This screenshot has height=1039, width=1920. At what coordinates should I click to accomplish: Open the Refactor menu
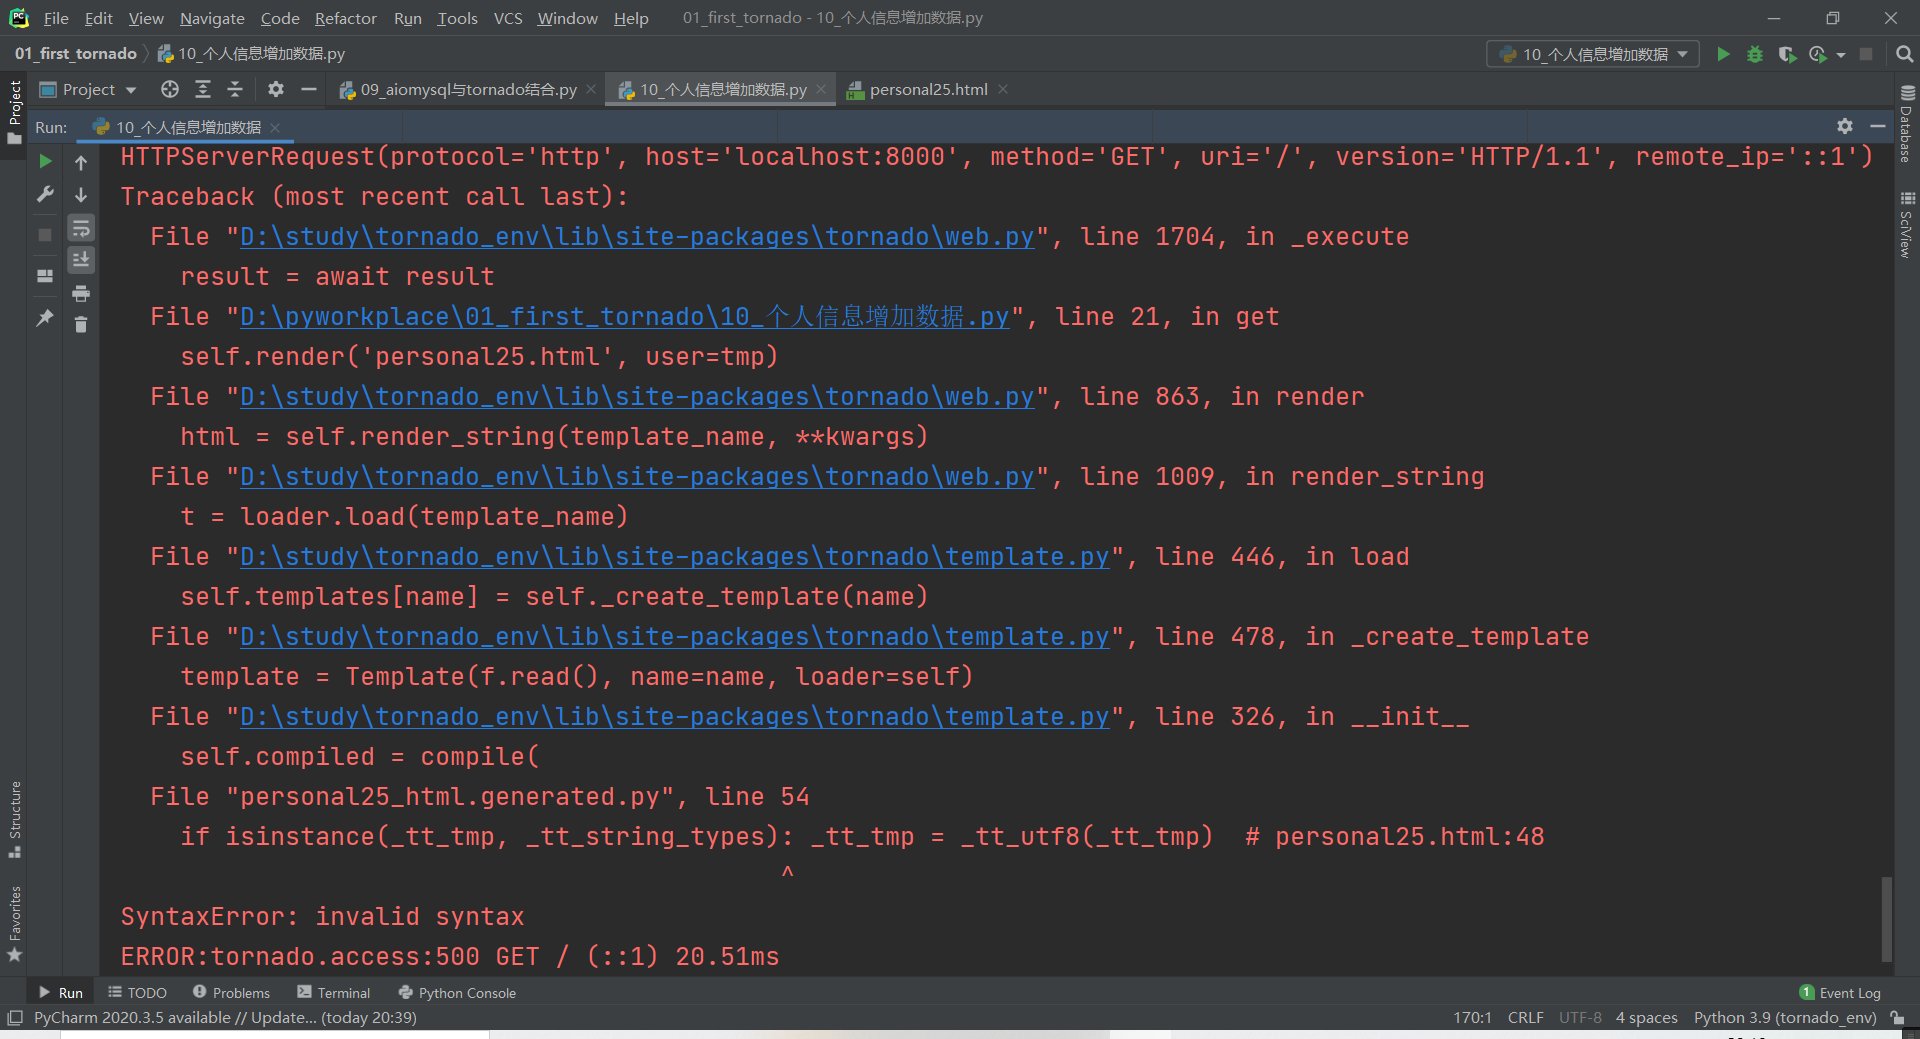point(345,18)
